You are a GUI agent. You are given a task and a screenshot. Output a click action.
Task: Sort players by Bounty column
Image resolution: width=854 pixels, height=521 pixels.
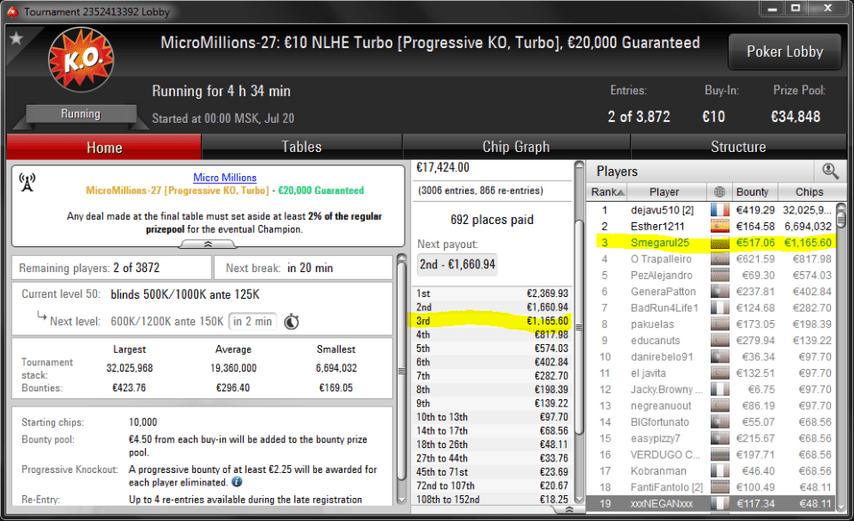tap(754, 192)
